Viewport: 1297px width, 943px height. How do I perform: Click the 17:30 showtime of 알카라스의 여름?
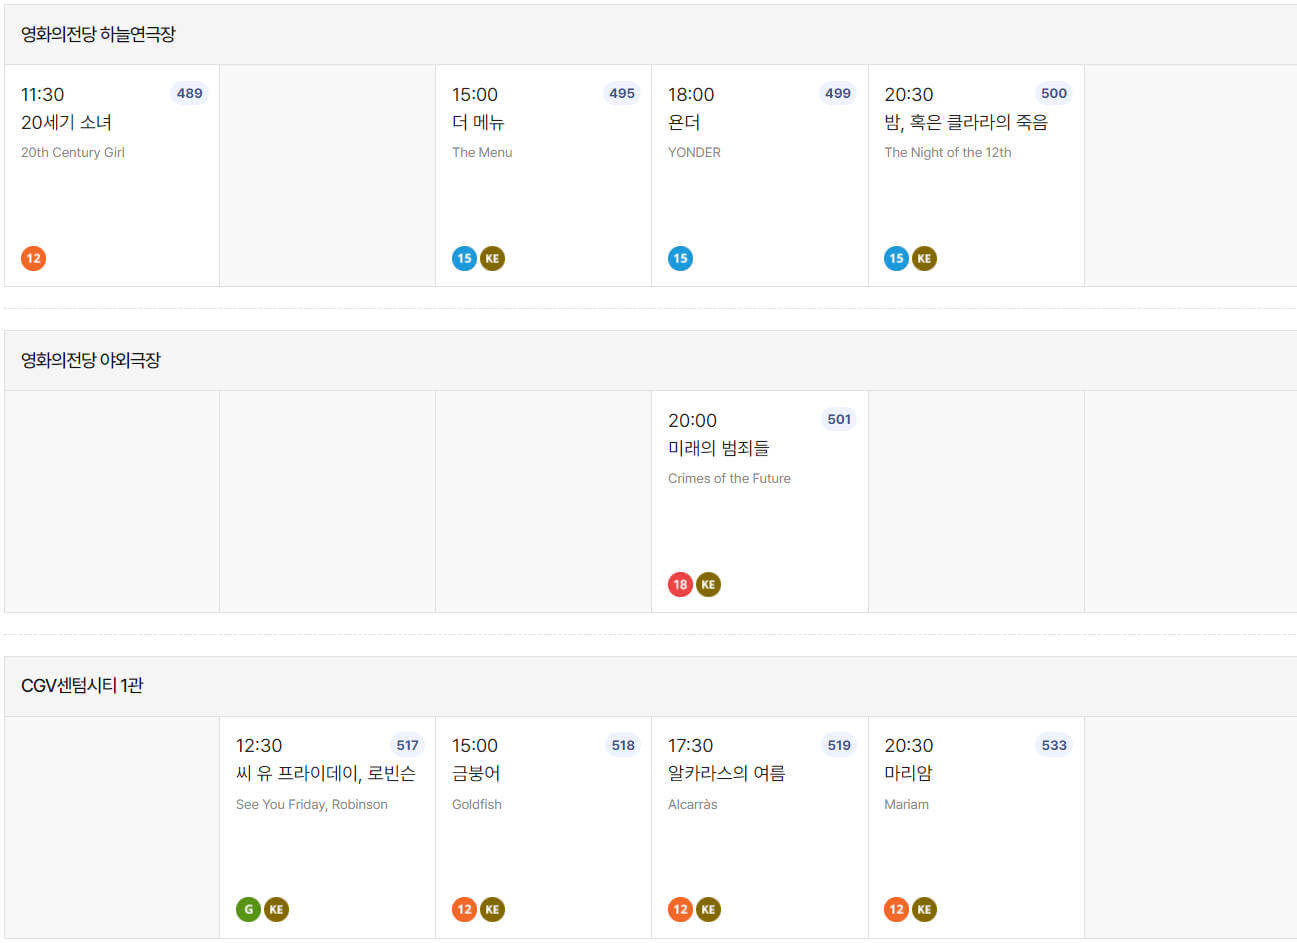tap(690, 745)
